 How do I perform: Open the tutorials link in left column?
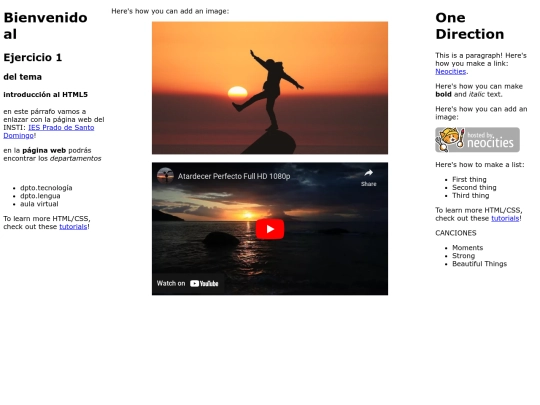tap(73, 227)
